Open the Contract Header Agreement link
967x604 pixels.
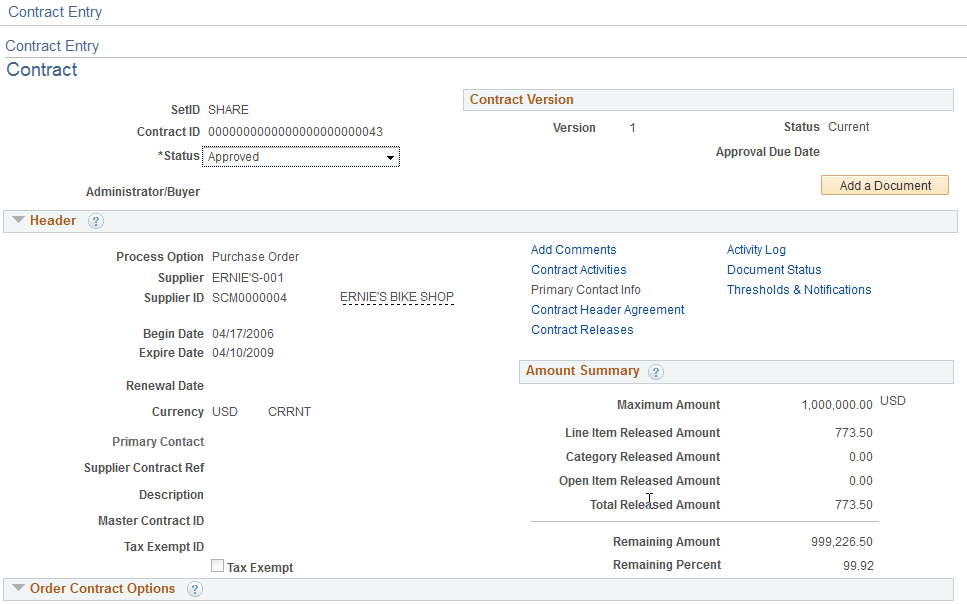point(607,310)
